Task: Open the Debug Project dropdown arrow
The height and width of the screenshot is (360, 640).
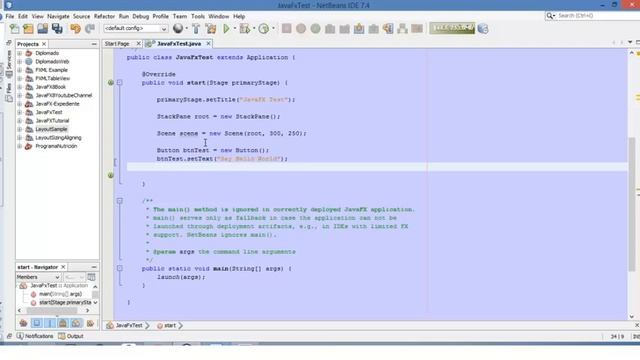Action: click(254, 29)
